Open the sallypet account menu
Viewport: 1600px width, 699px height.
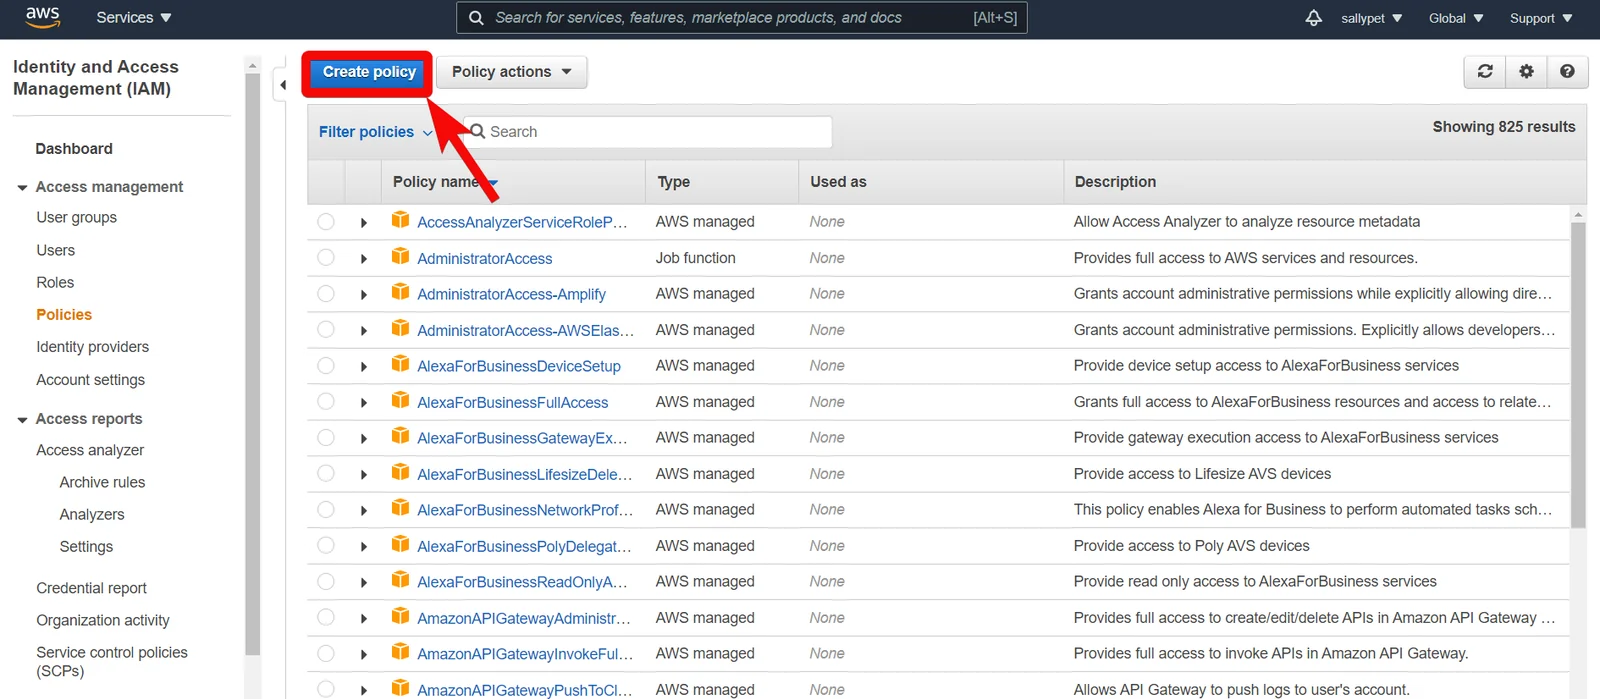coord(1371,18)
